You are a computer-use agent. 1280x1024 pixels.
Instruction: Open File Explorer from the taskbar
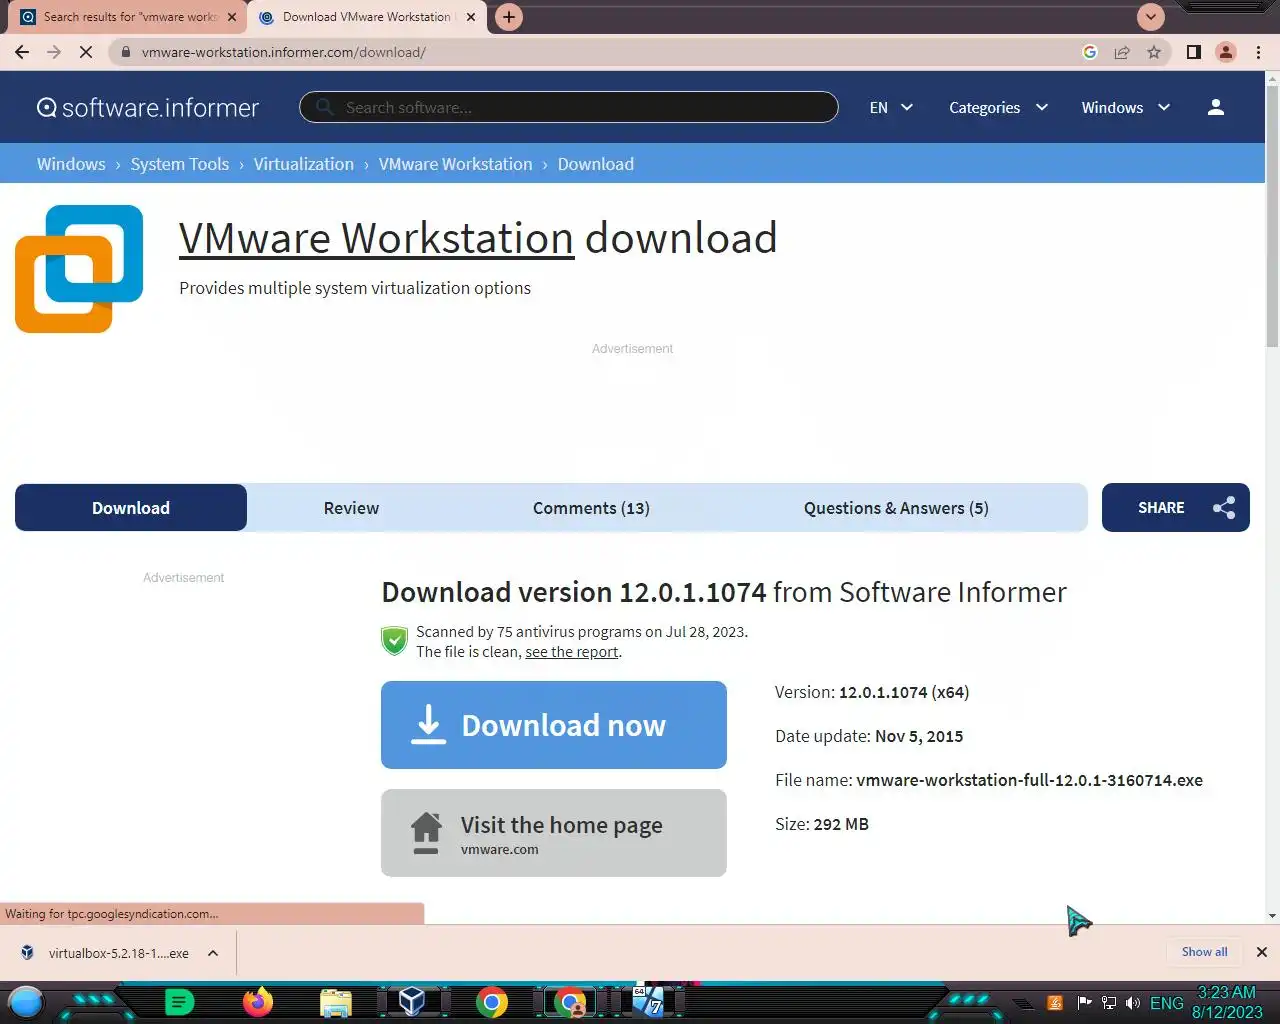(336, 1002)
